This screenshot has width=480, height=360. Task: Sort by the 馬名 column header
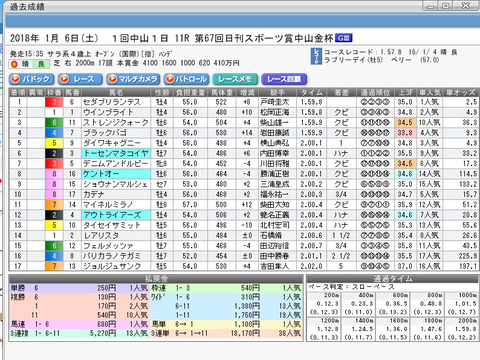tap(116, 92)
